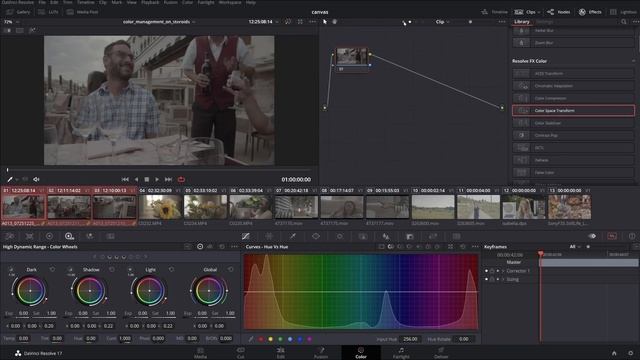Open the 3D stereoscopic palette
640x360 pixels.
coord(456,236)
